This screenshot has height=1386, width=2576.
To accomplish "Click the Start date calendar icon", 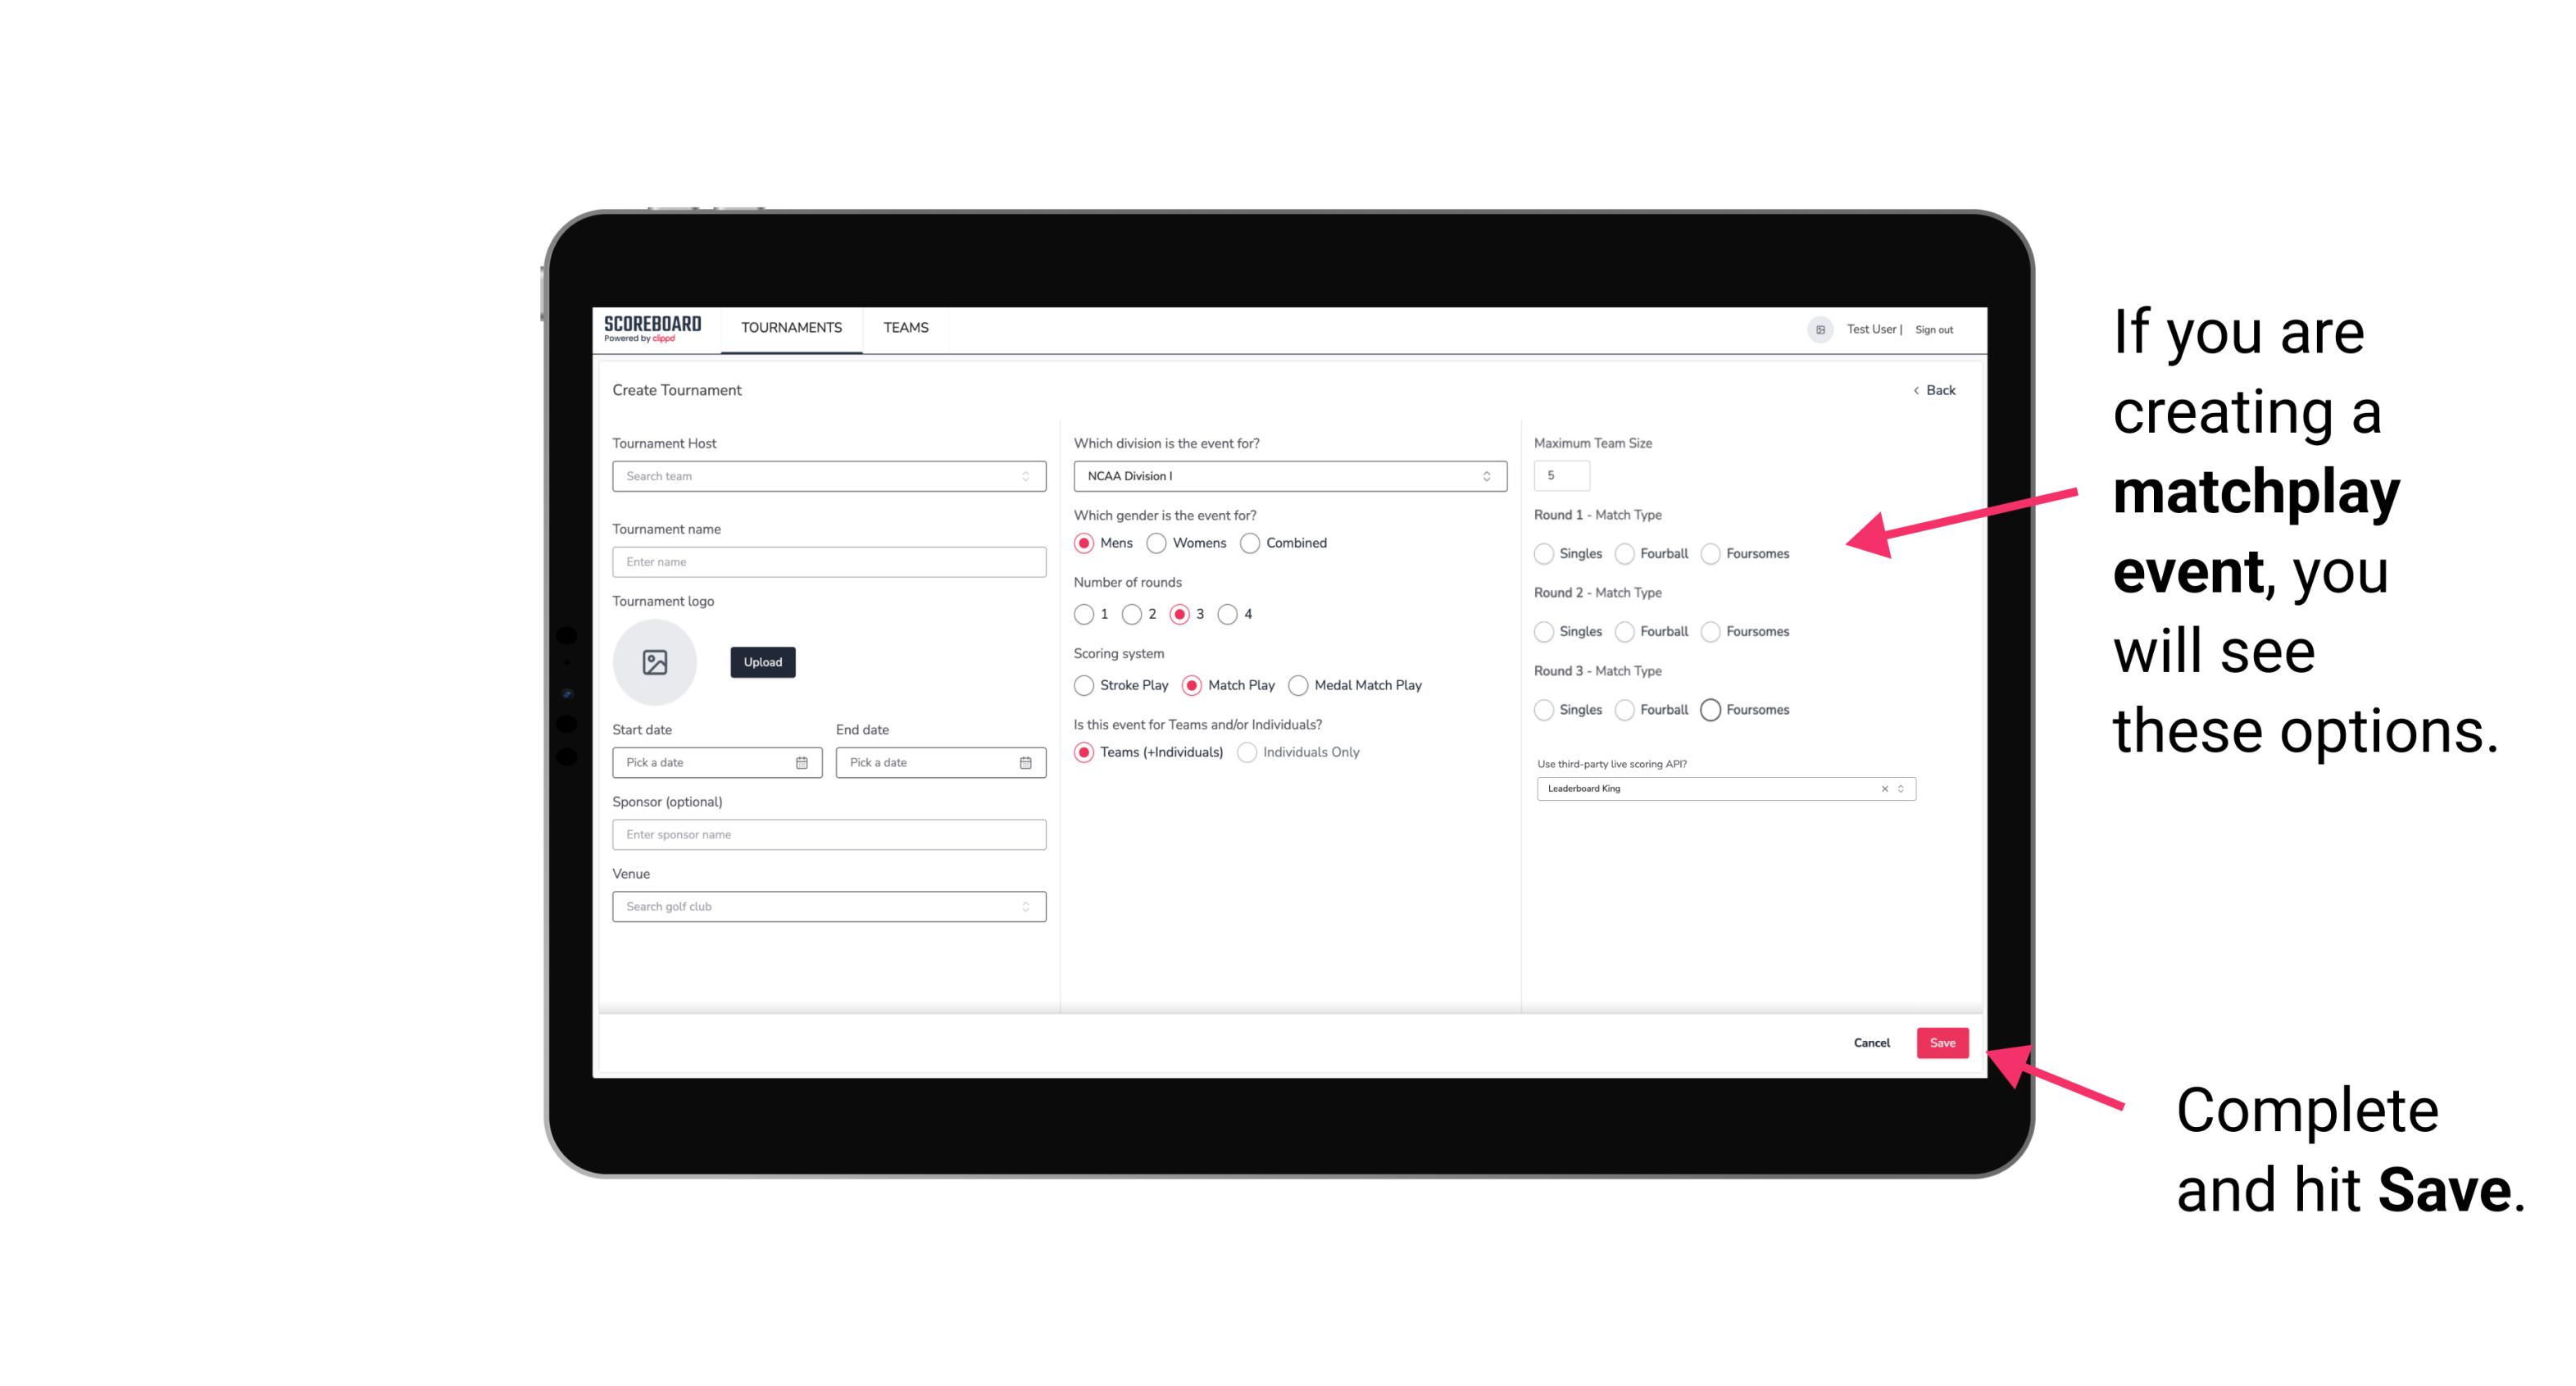I will [802, 761].
